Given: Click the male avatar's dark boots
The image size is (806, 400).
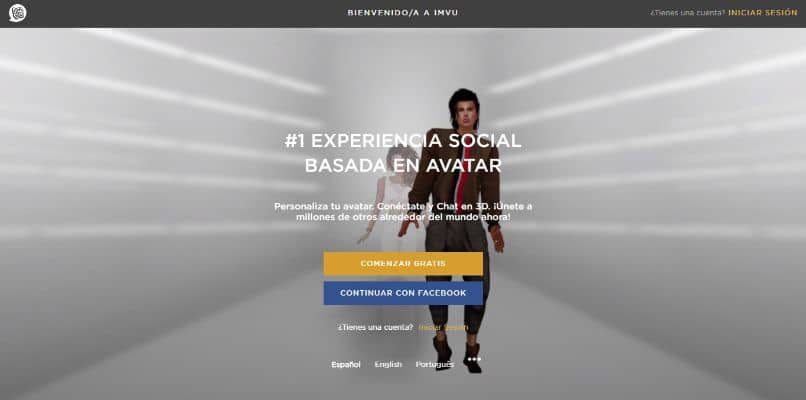Looking at the screenshot, I should (456, 354).
